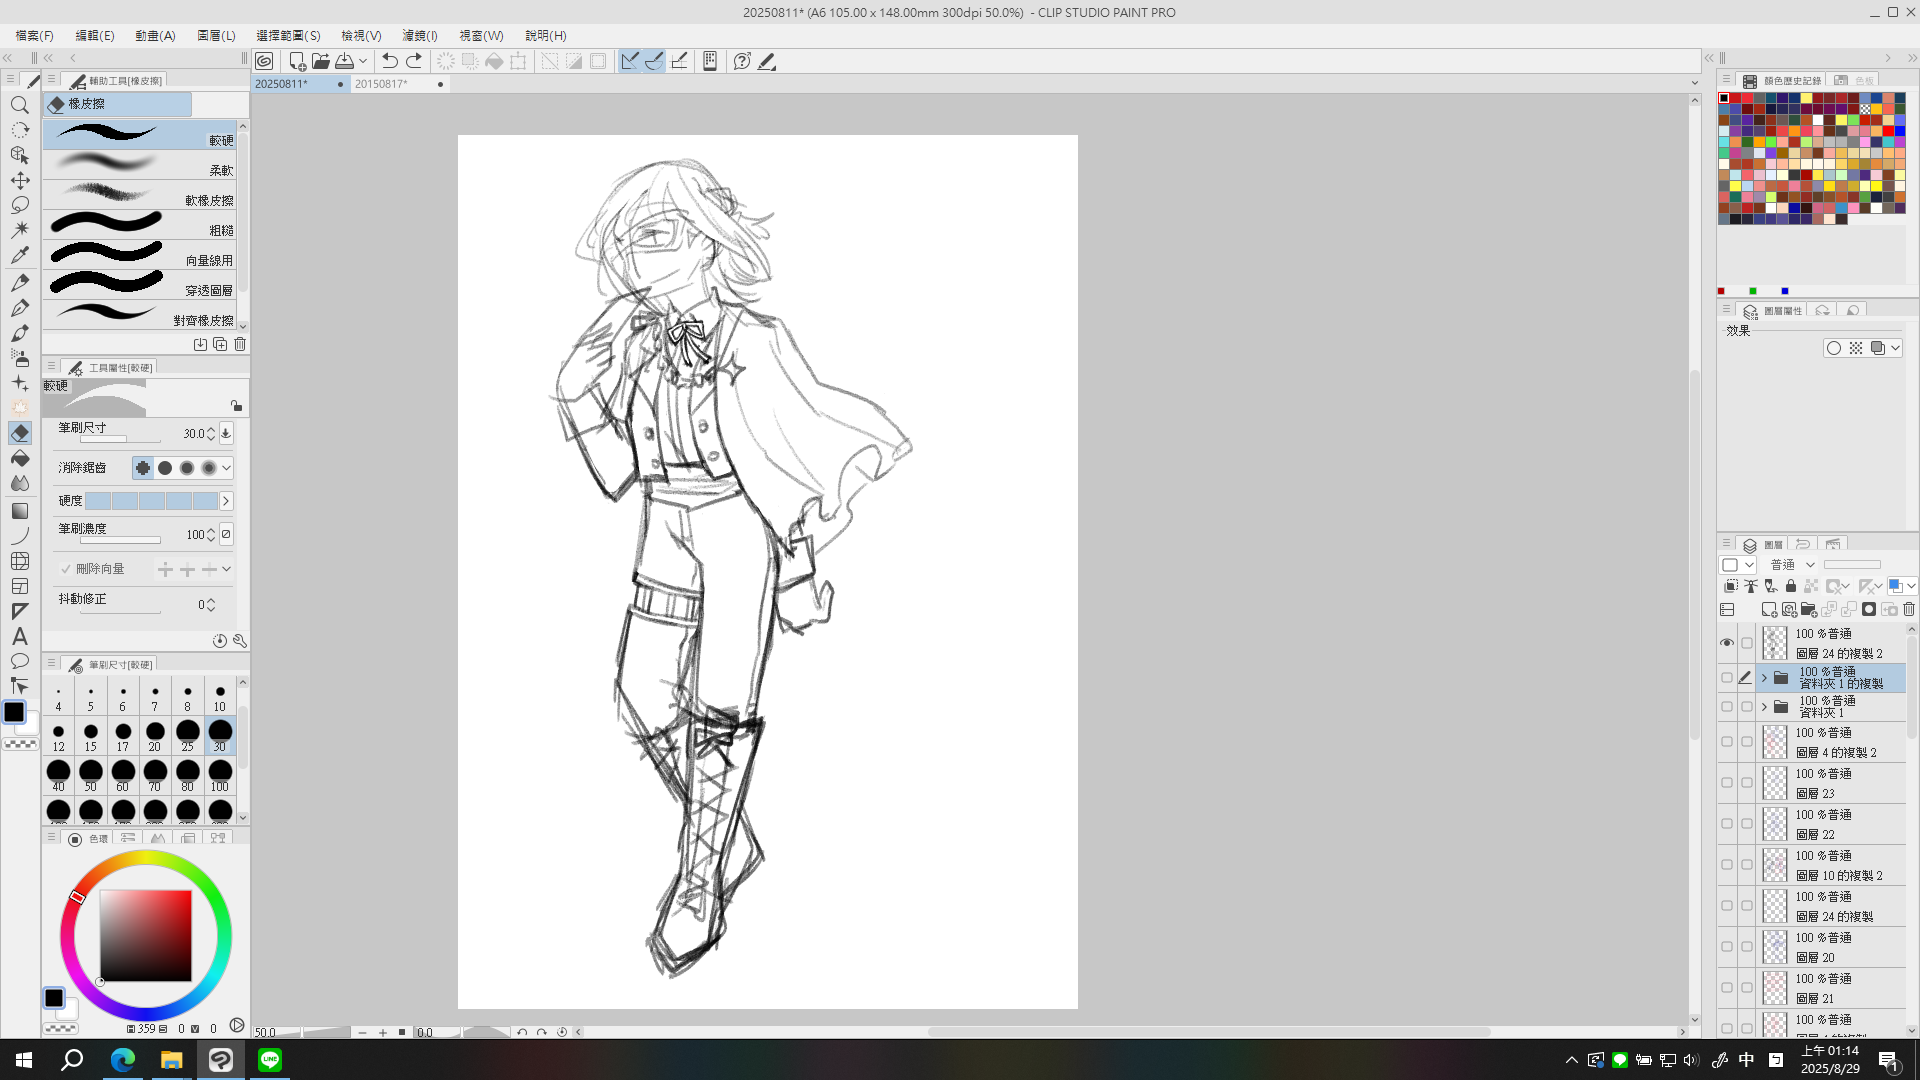Open the 濾鏡(I) menu
The width and height of the screenshot is (1920, 1080).
click(x=419, y=35)
